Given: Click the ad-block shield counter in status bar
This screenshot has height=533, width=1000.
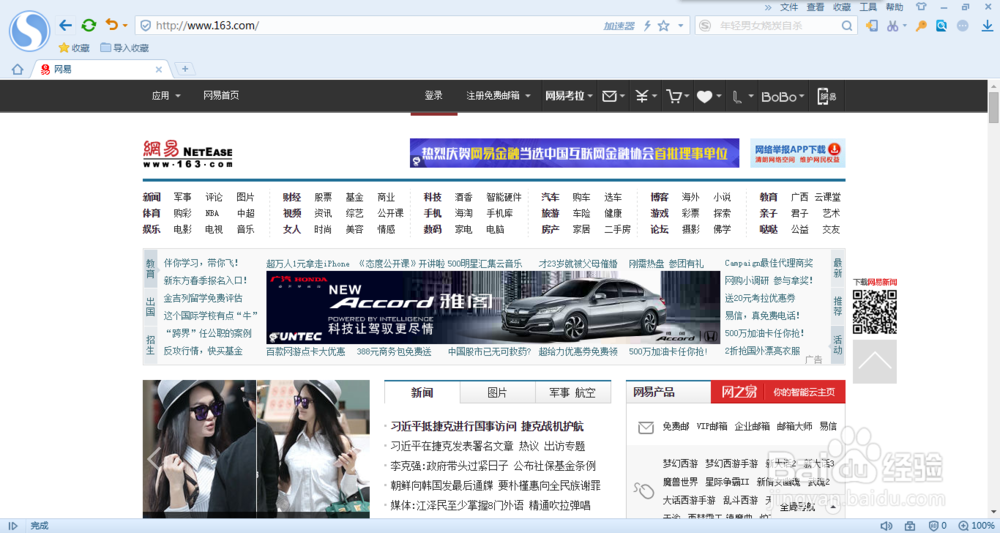Looking at the screenshot, I should (x=938, y=526).
